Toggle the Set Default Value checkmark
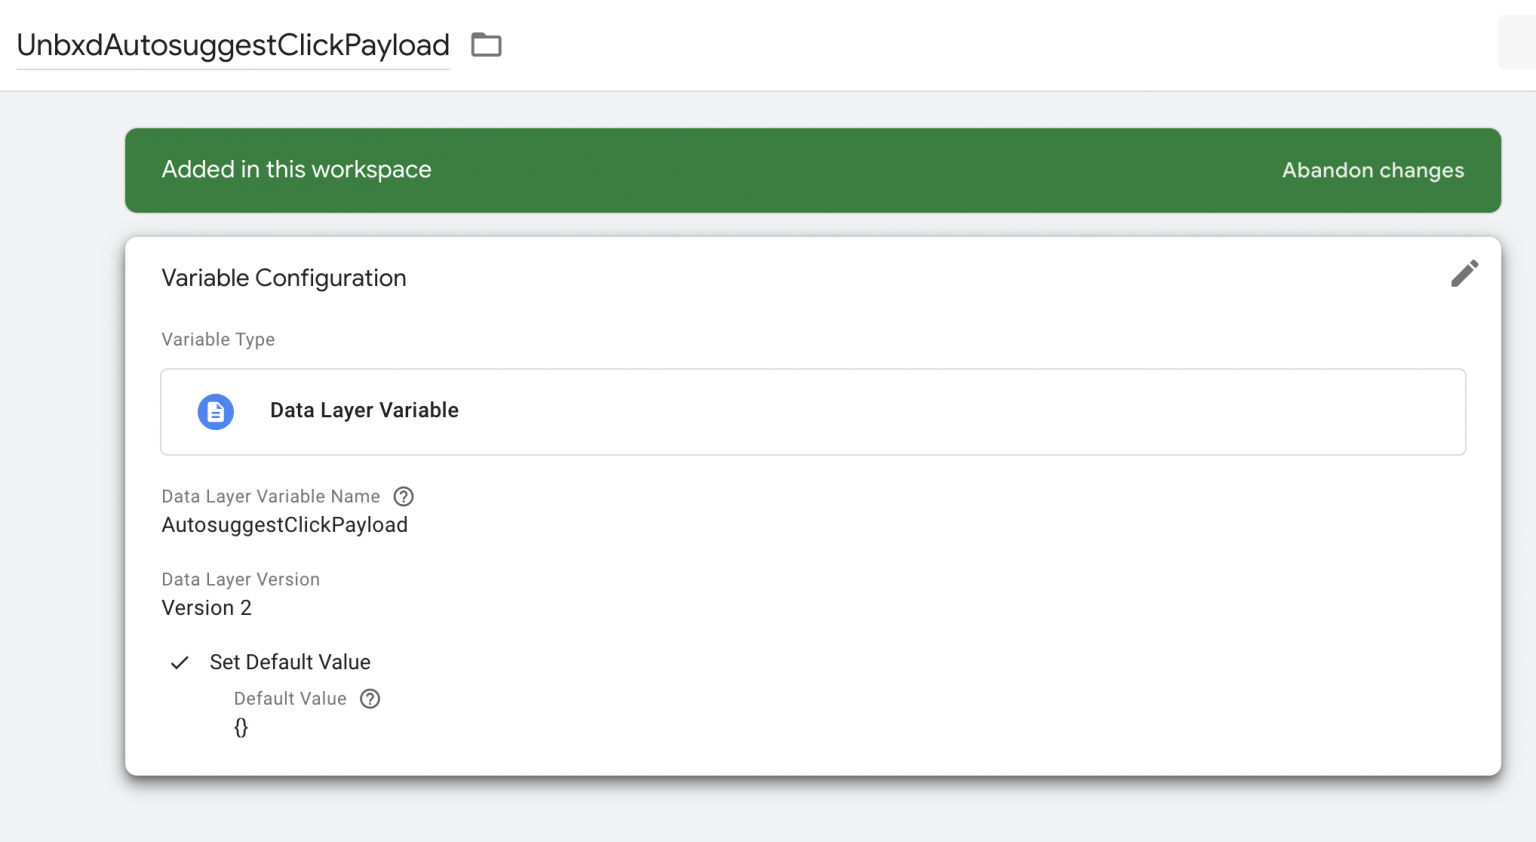Screen dimensions: 1536x842 180,662
